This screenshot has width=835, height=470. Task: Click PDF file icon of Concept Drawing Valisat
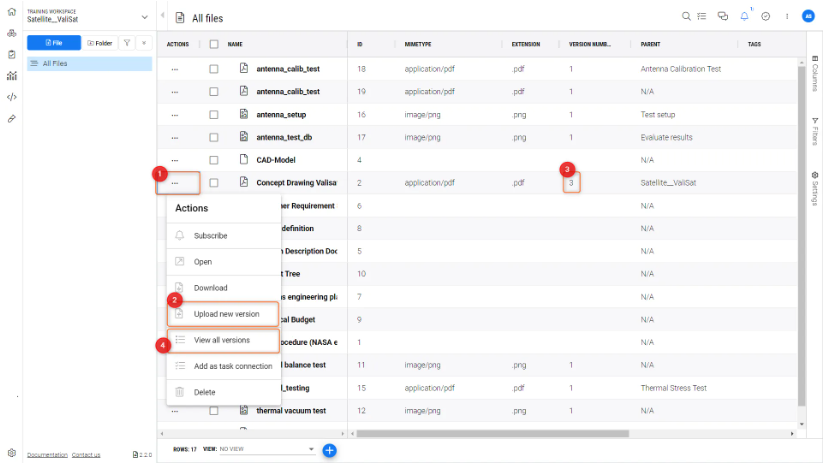tap(244, 182)
